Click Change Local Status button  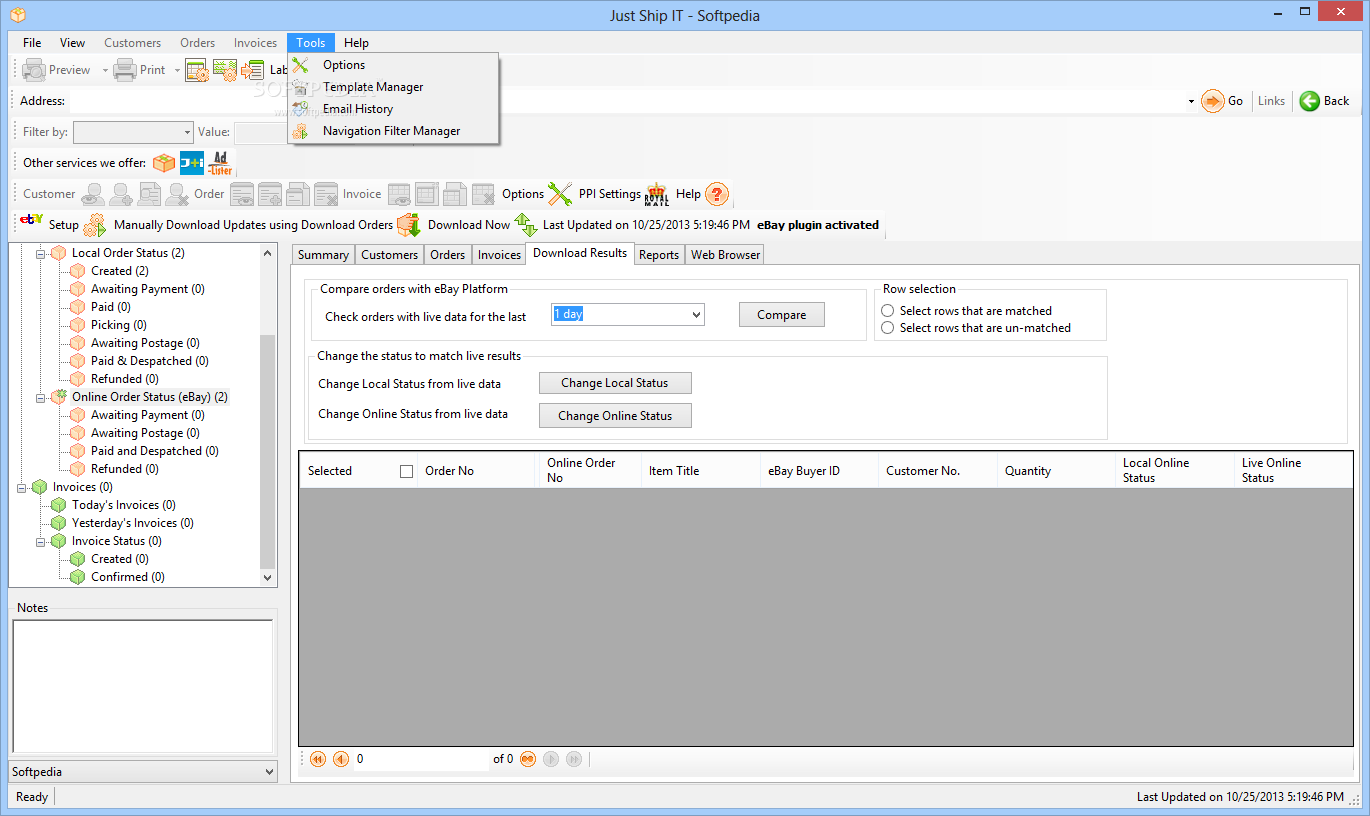pyautogui.click(x=615, y=383)
